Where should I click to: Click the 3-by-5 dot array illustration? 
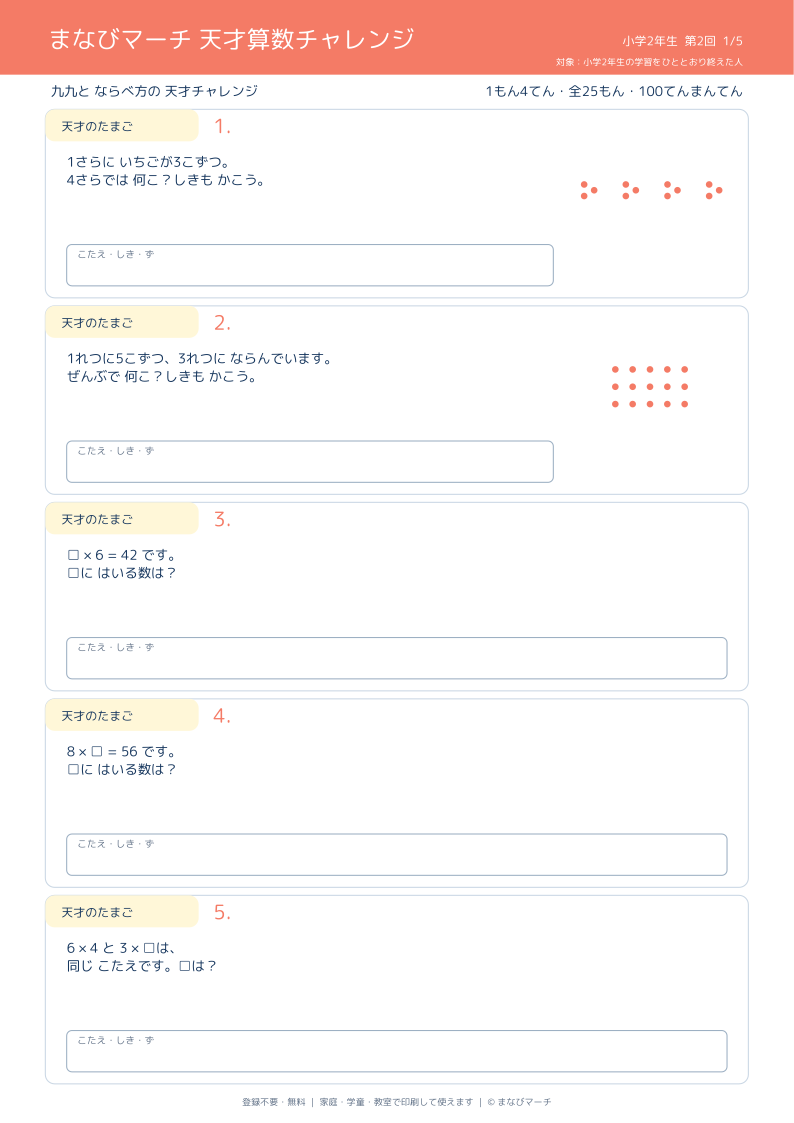coord(650,387)
